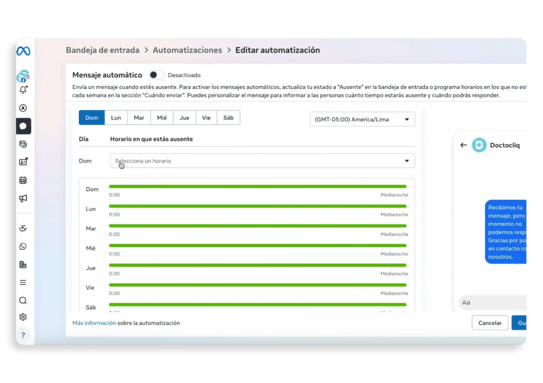Image resolution: width=543 pixels, height=383 pixels.
Task: Select the Mar day tab
Action: [139, 118]
